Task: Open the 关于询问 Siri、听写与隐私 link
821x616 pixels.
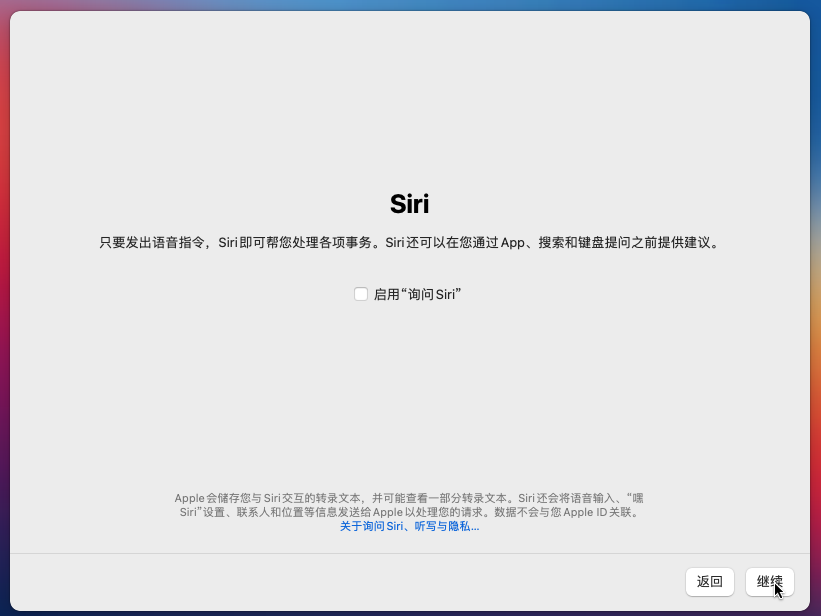Action: click(x=409, y=526)
